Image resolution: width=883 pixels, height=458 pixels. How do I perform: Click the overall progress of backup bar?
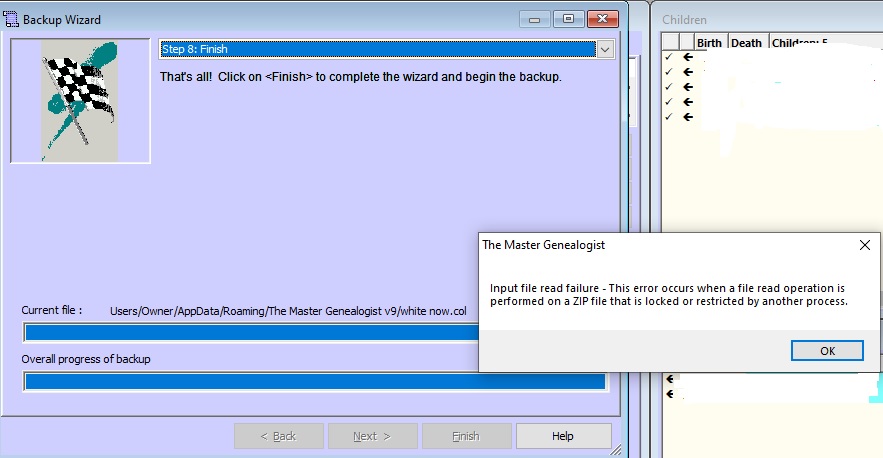[x=315, y=381]
